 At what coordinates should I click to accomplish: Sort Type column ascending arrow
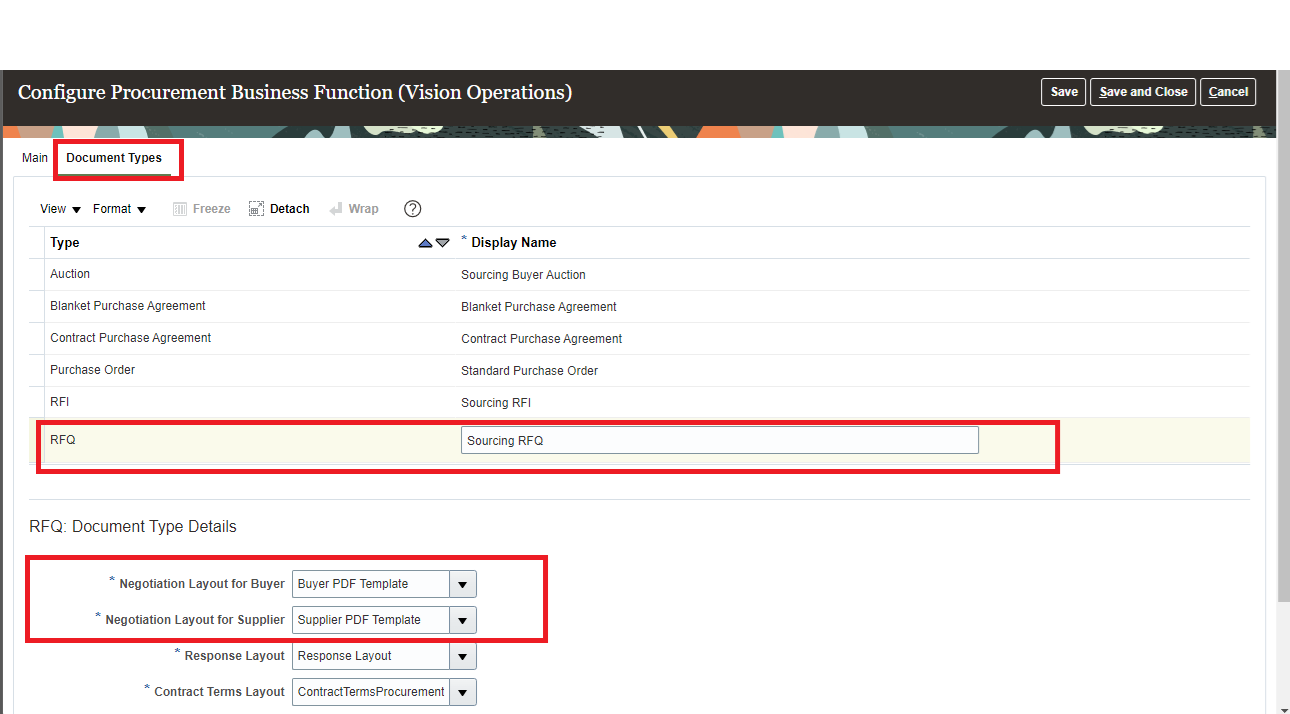(425, 243)
